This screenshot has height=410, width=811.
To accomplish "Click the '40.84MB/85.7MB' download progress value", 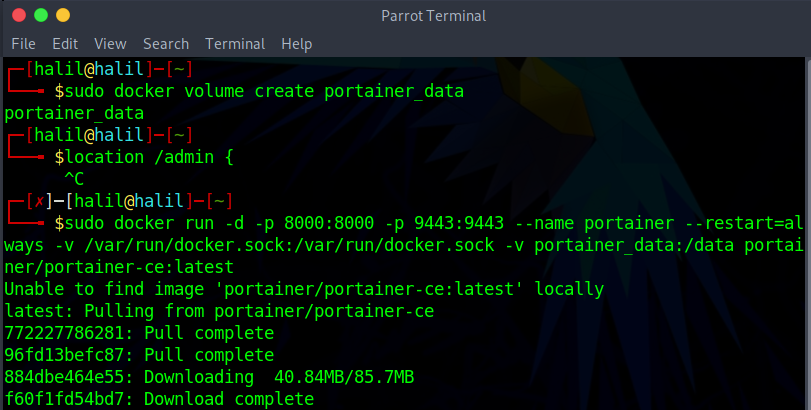I will (344, 377).
